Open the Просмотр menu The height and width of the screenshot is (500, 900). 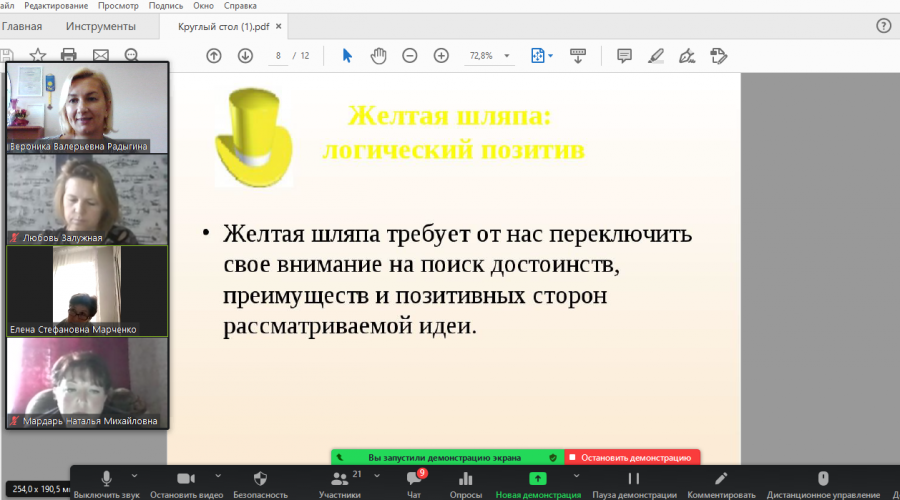pos(118,6)
